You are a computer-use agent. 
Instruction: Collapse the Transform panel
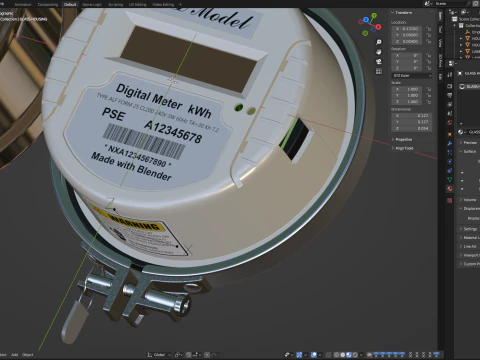(x=403, y=12)
